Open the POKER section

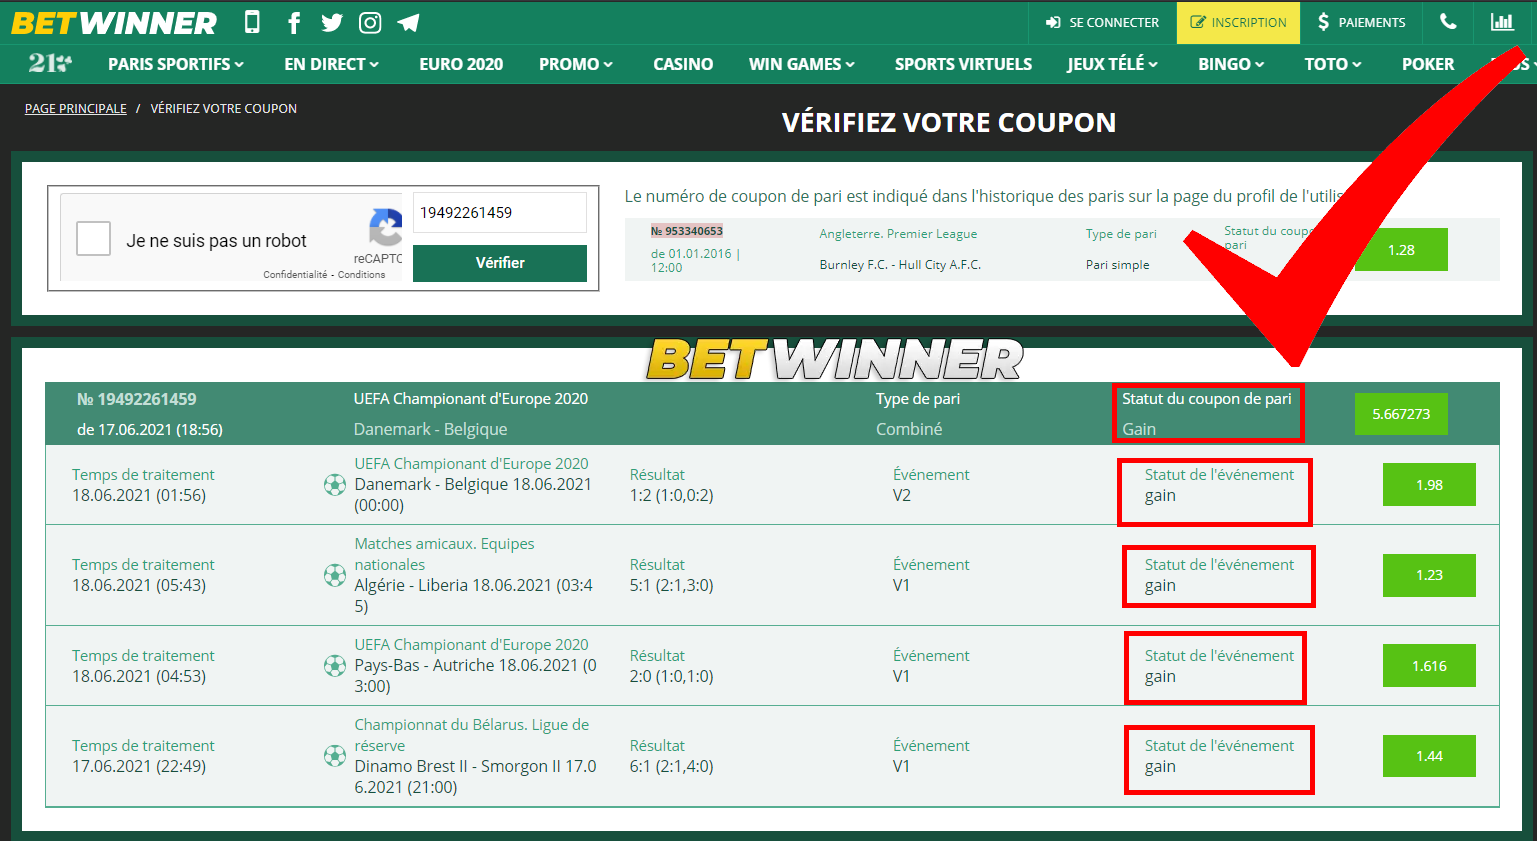click(1428, 63)
